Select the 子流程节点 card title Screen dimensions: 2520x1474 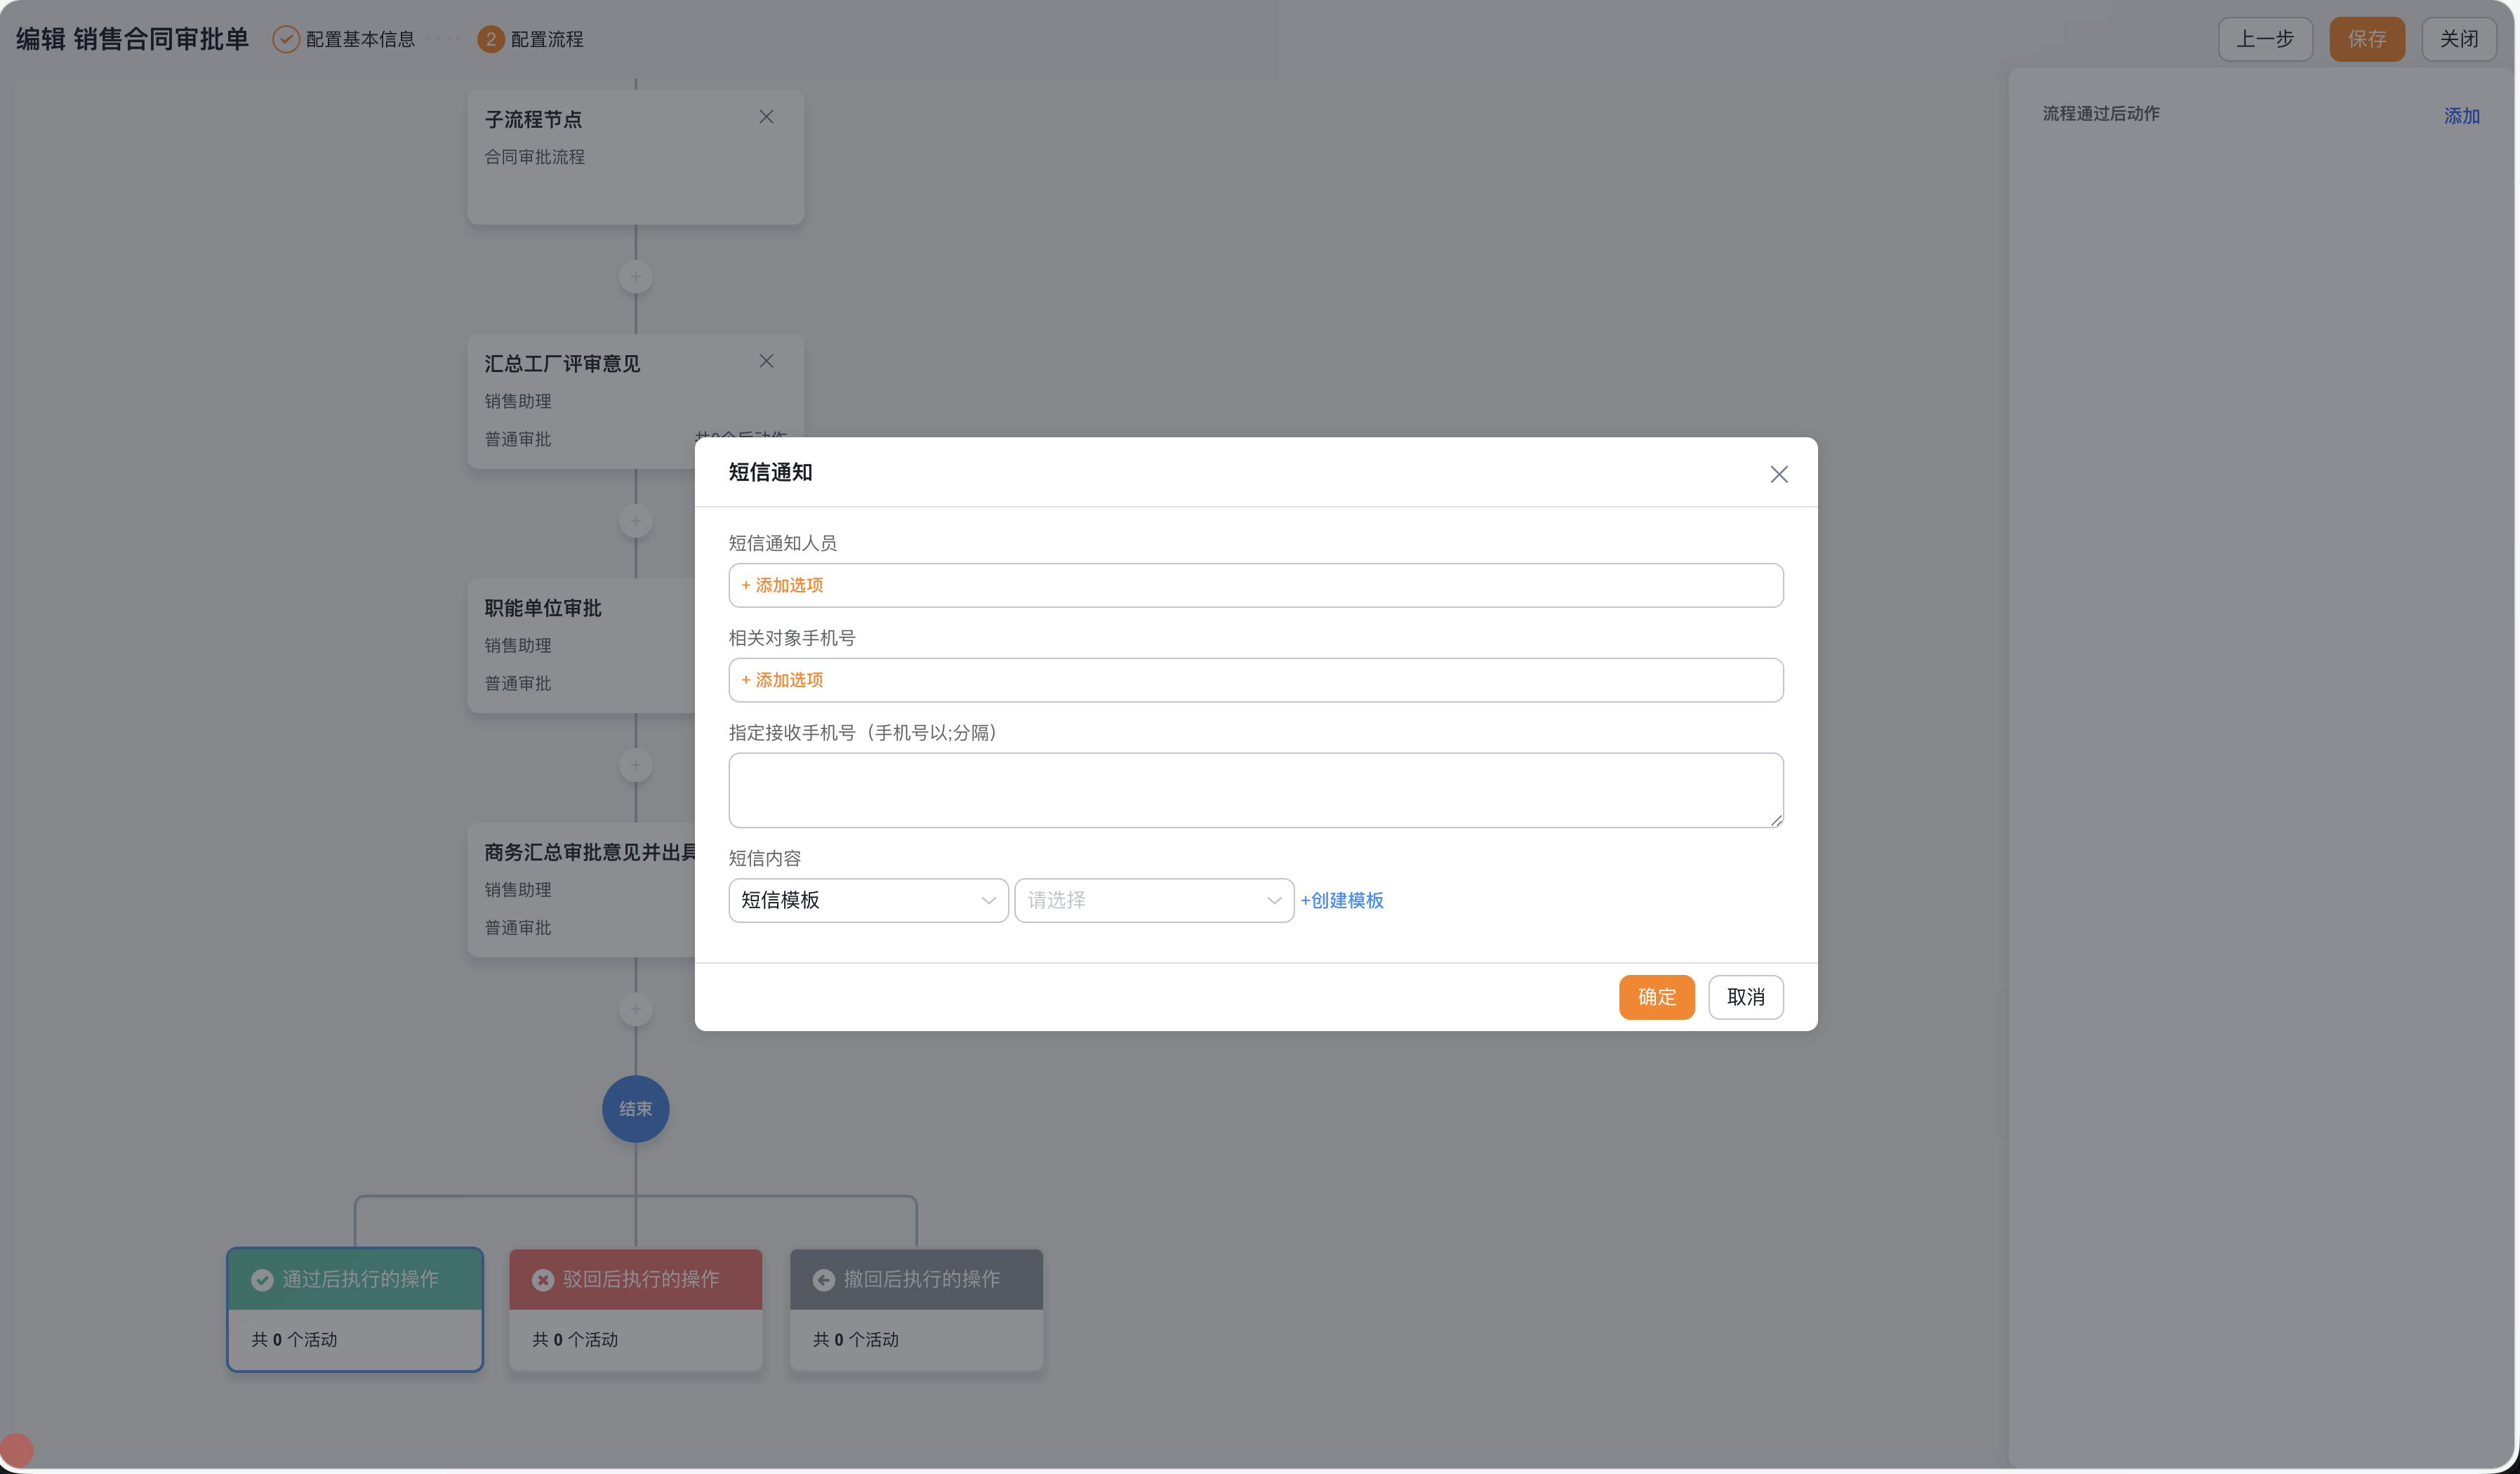click(533, 120)
